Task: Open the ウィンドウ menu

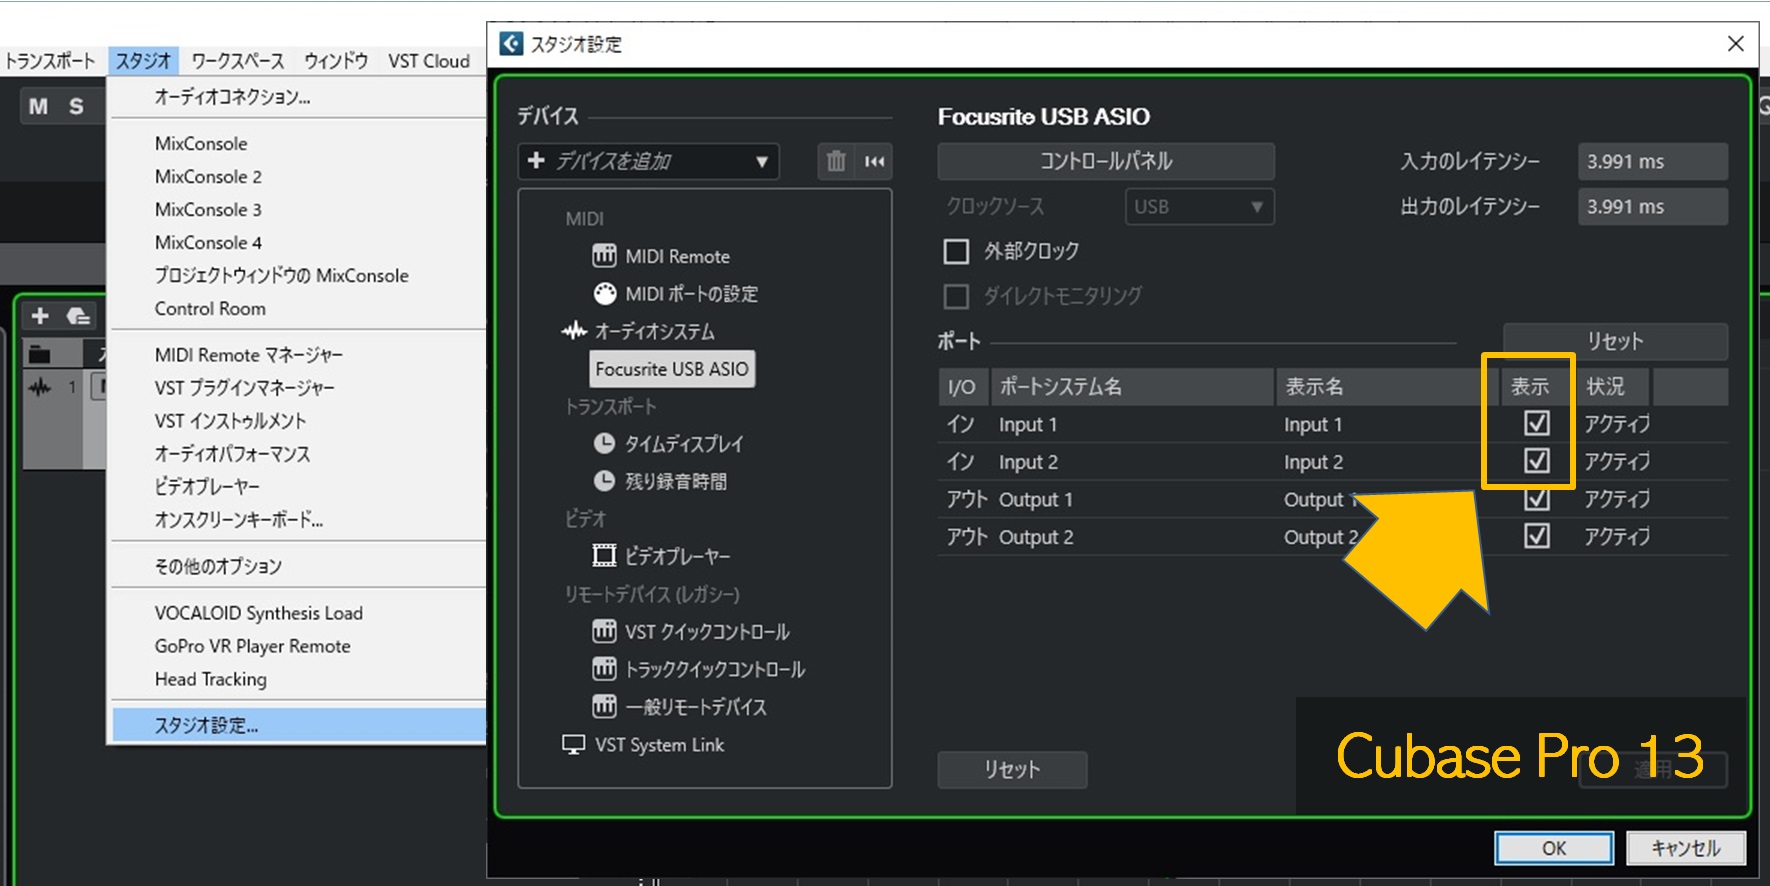Action: (x=336, y=61)
